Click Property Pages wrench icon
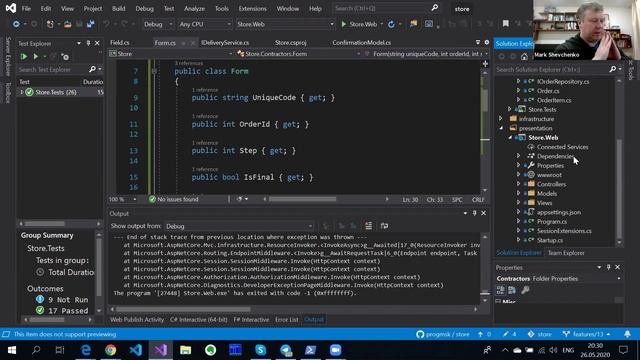Viewport: 640px width, 360px height. point(525,290)
